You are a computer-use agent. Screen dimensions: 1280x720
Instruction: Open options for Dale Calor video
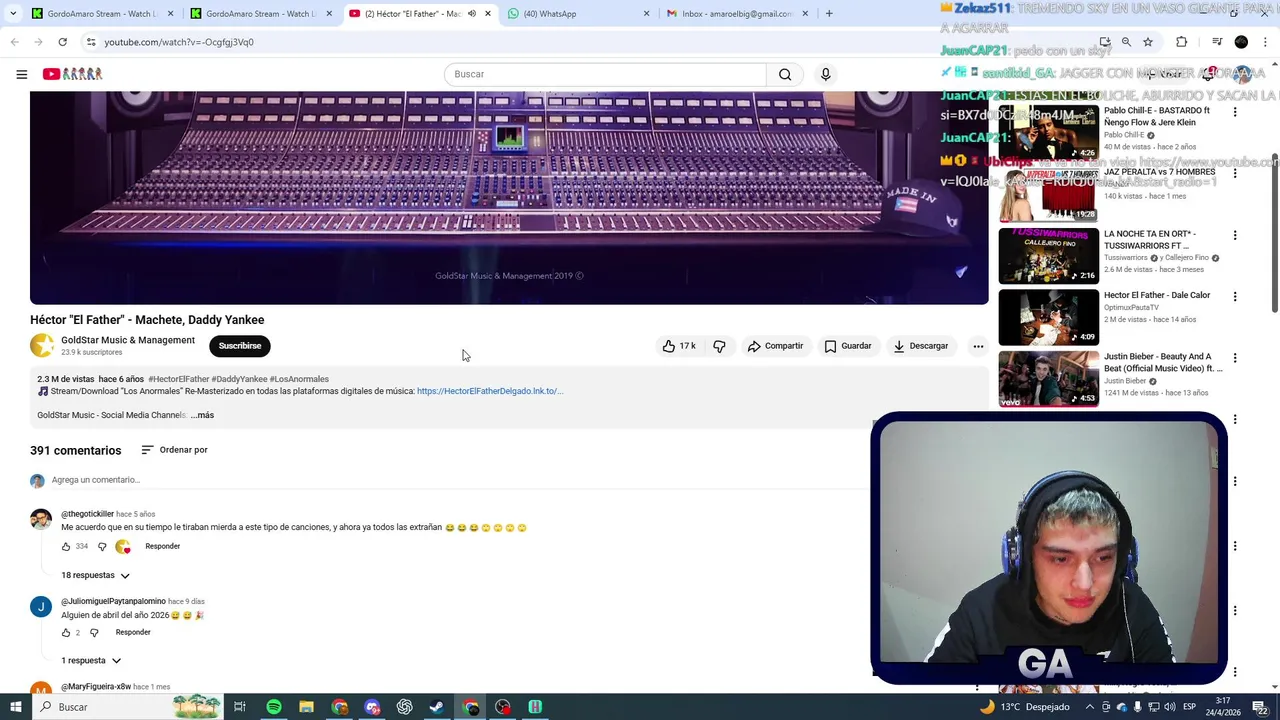[x=1235, y=297]
